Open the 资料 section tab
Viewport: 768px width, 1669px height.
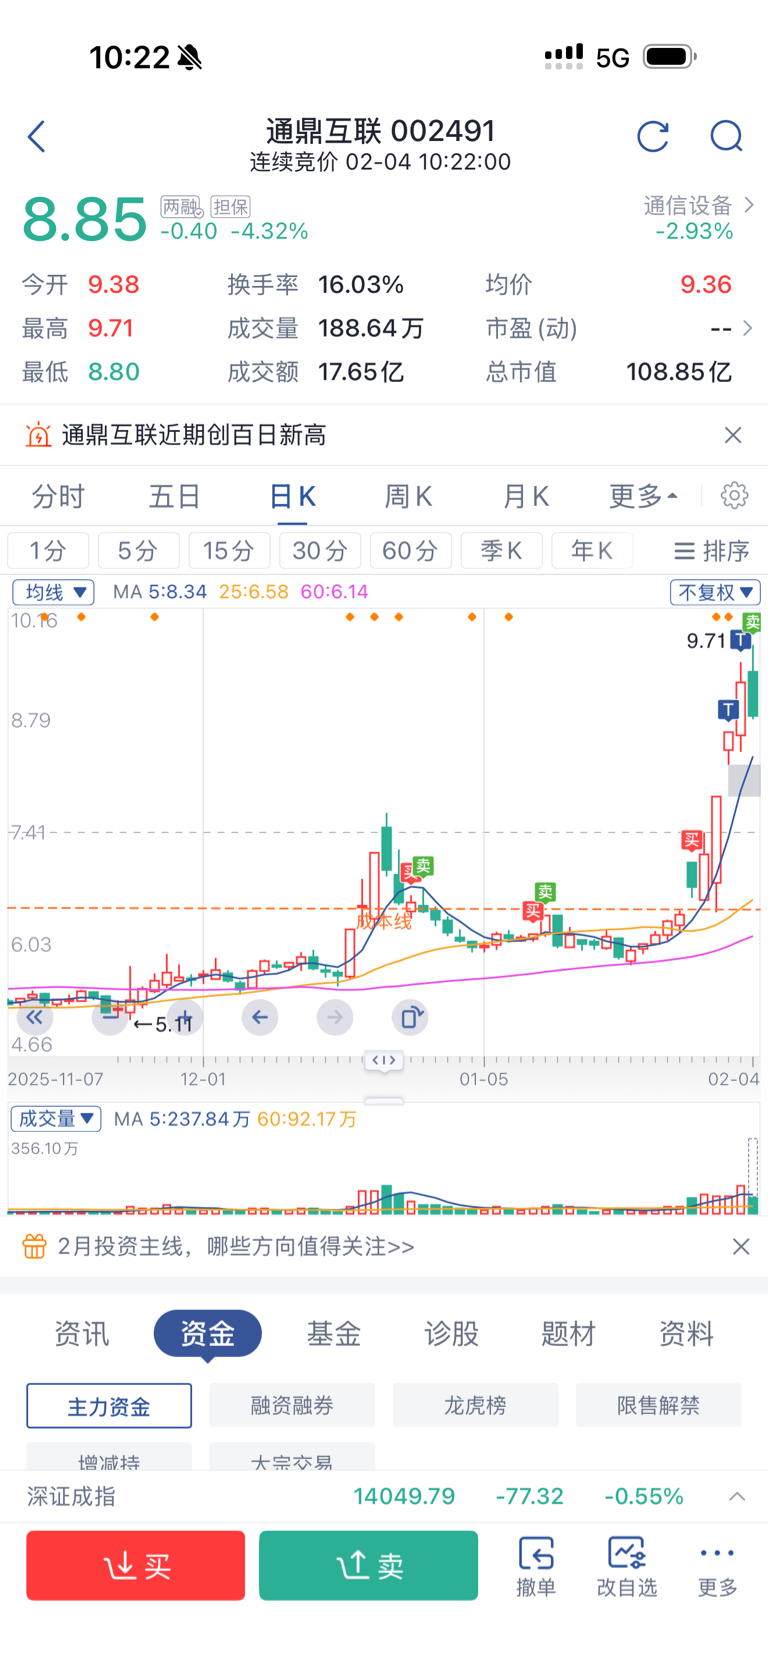tap(686, 1333)
